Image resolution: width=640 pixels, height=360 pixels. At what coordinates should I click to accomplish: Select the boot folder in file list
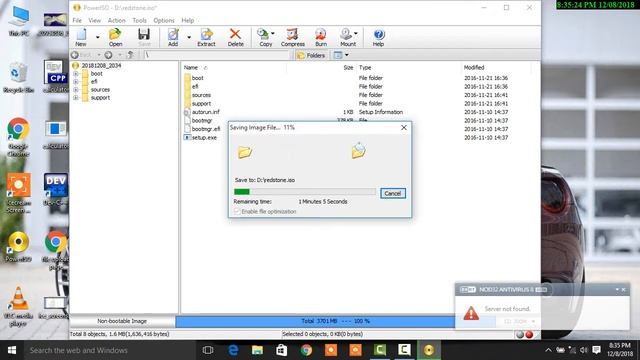tap(198, 78)
